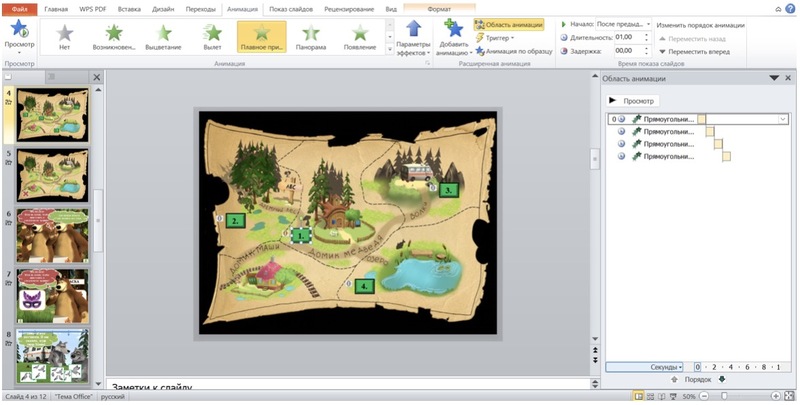800x405 pixels.
Task: Apply the Возникновение animation effect
Action: click(114, 37)
